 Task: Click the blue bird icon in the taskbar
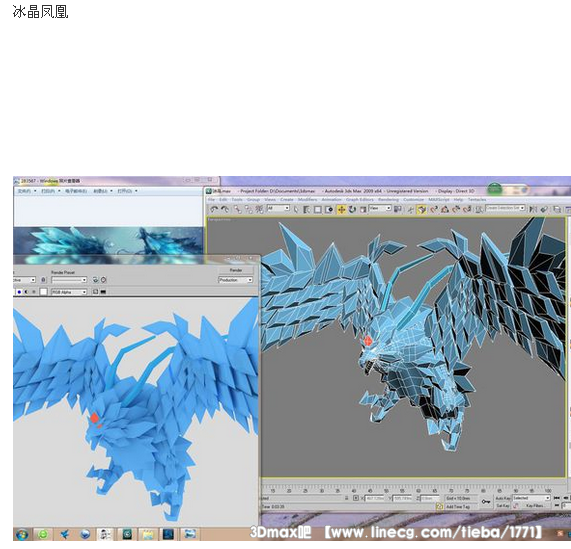65,534
